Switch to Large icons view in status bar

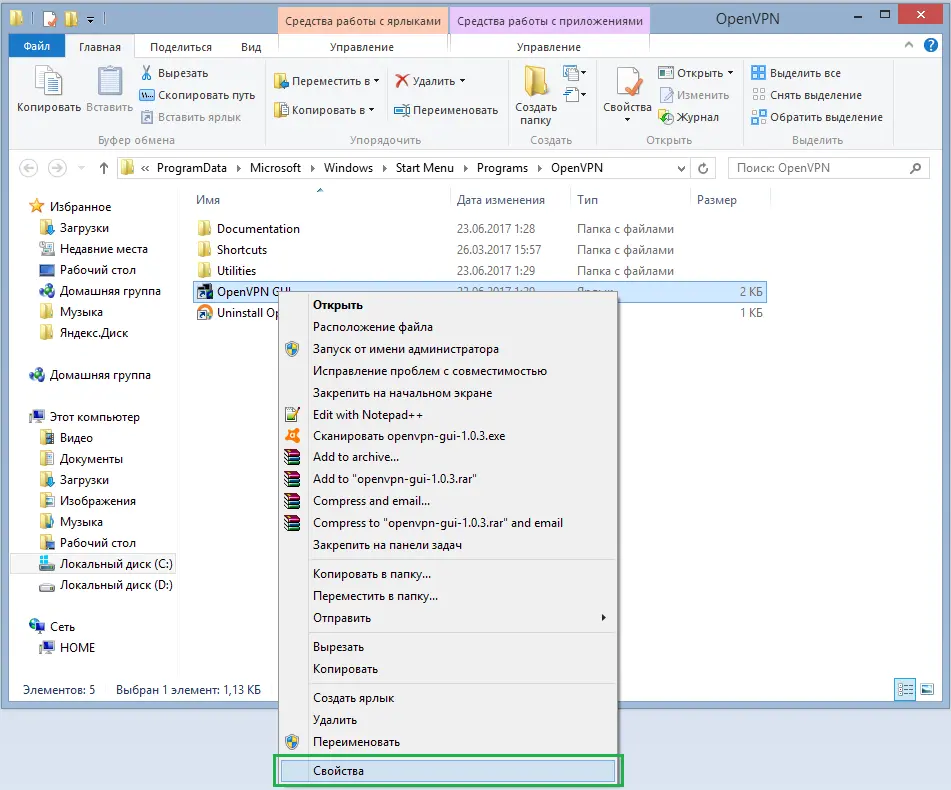coord(927,689)
